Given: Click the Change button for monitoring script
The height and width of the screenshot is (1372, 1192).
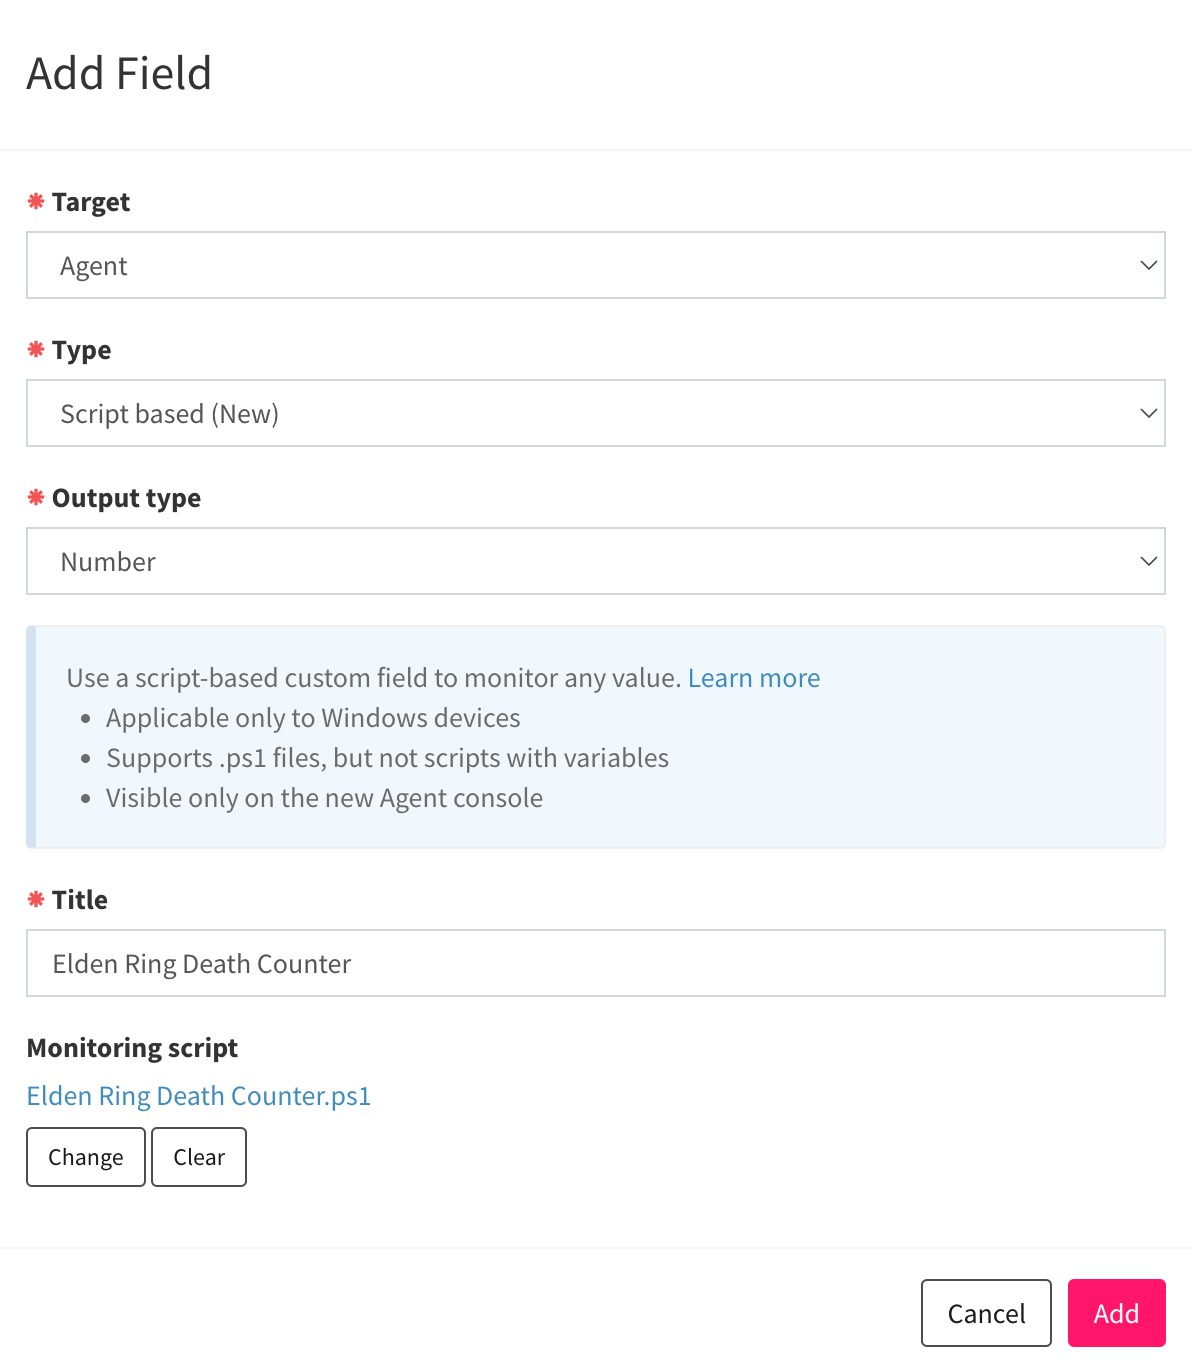Looking at the screenshot, I should (85, 1157).
